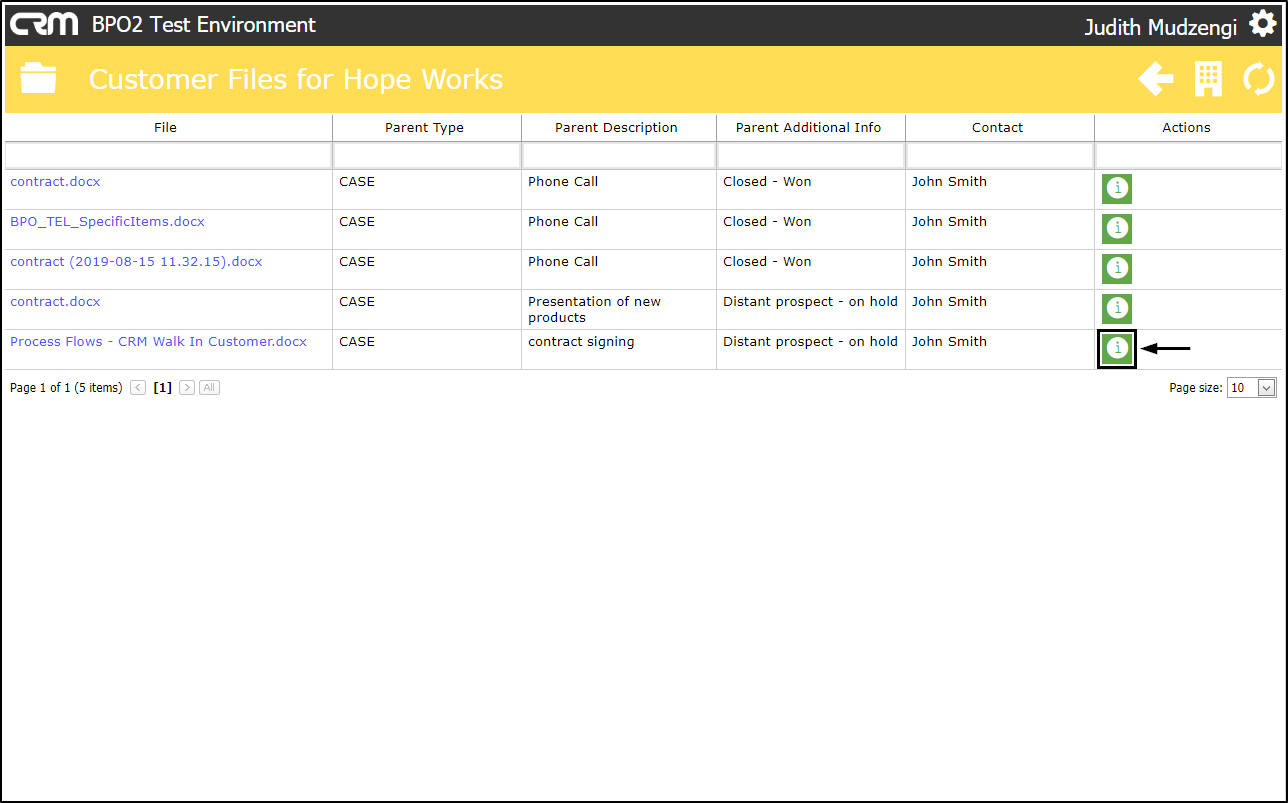Screen dimensions: 1288x803
Task: Click John Smith in the BPO_TEL_SpecificItems.docx row
Action: coord(949,222)
